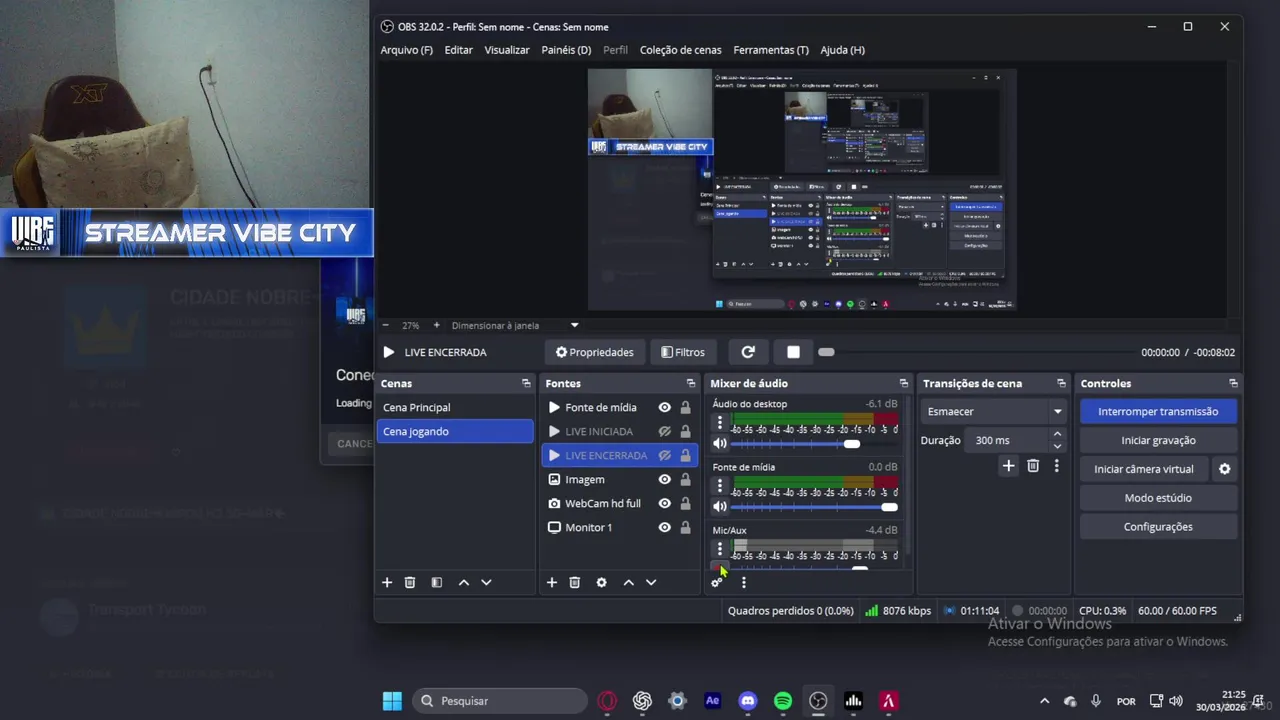Unlock the Monitor 1 source
Image resolution: width=1280 pixels, height=720 pixels.
(x=685, y=527)
